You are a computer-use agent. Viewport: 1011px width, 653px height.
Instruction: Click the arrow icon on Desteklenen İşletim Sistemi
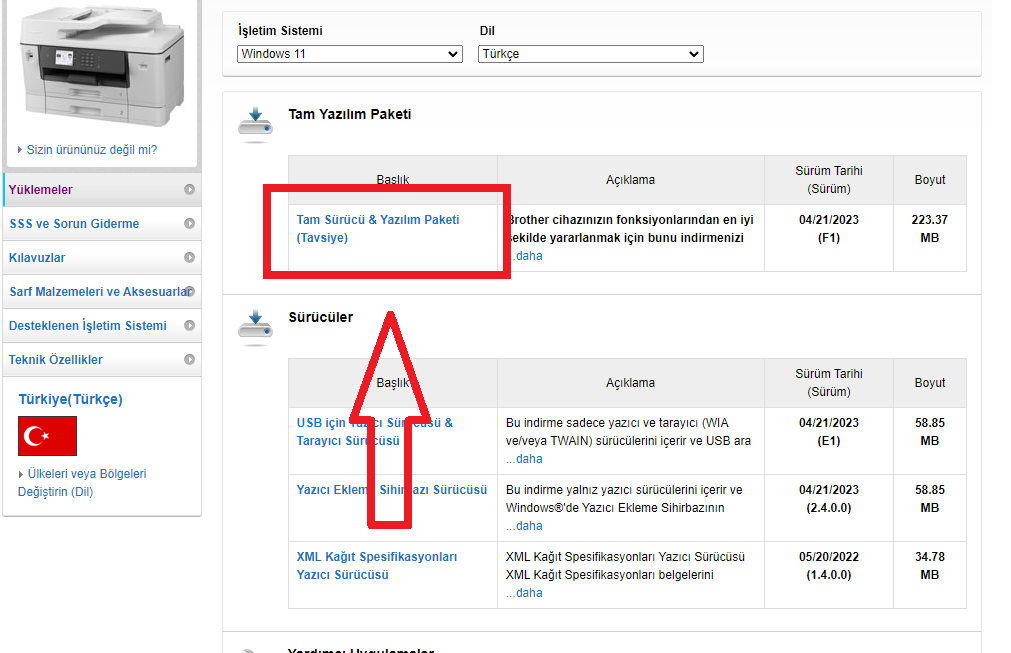tap(189, 326)
